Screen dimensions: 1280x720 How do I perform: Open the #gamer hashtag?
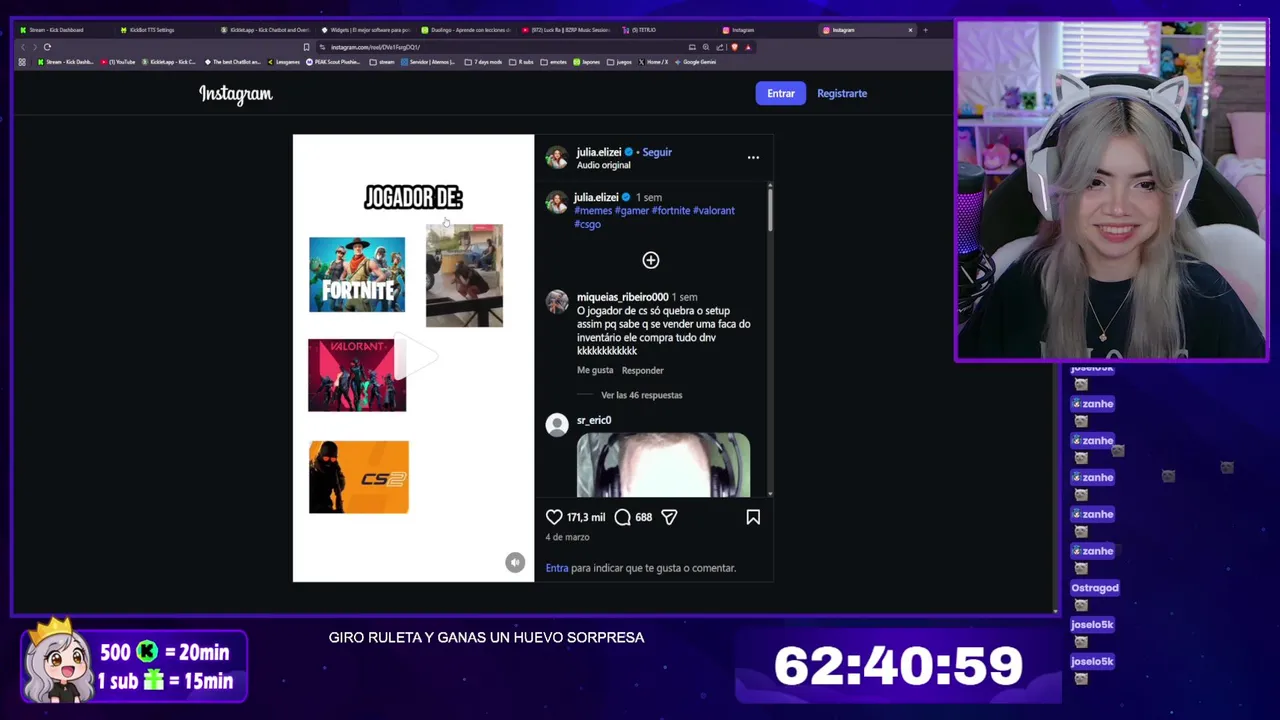[x=632, y=211]
